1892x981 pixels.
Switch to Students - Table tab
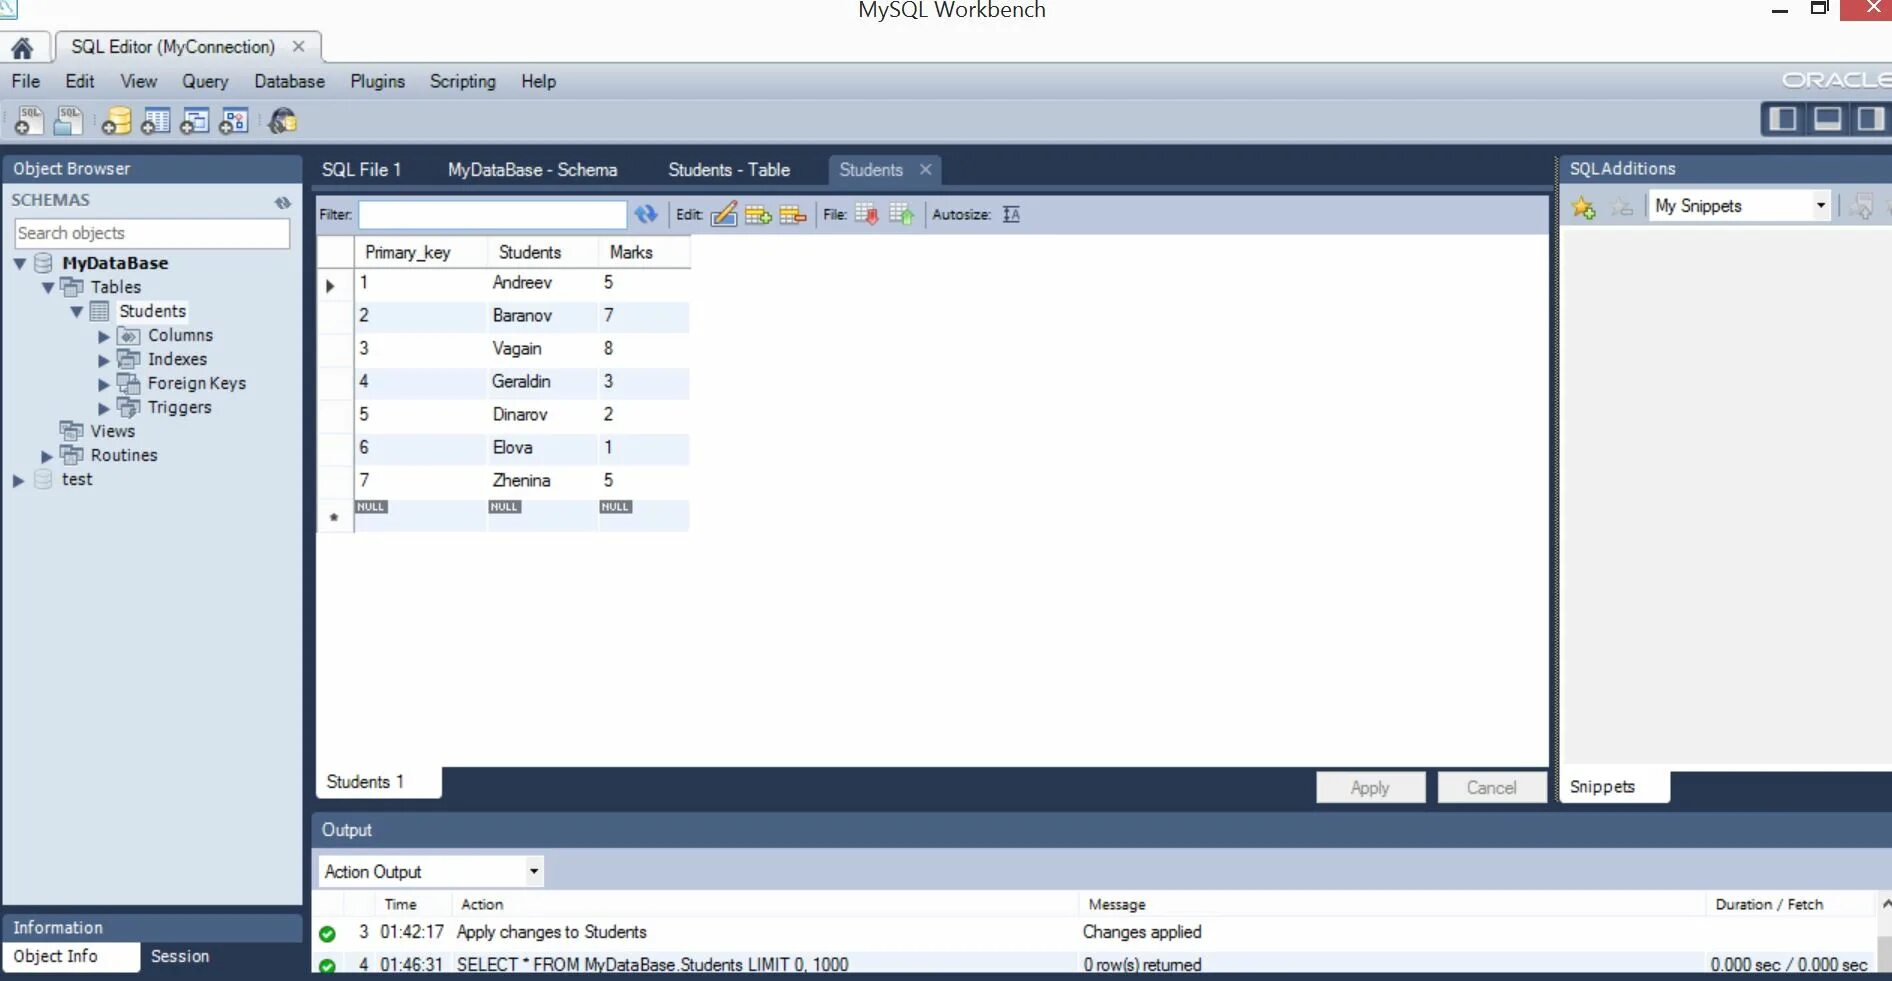click(x=729, y=170)
